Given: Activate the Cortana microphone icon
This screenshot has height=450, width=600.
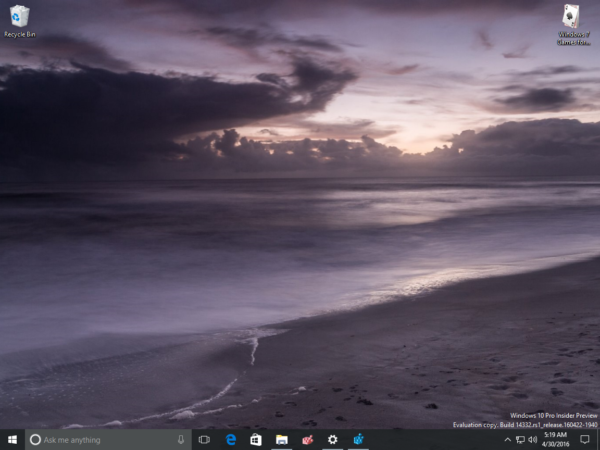Looking at the screenshot, I should 181,440.
